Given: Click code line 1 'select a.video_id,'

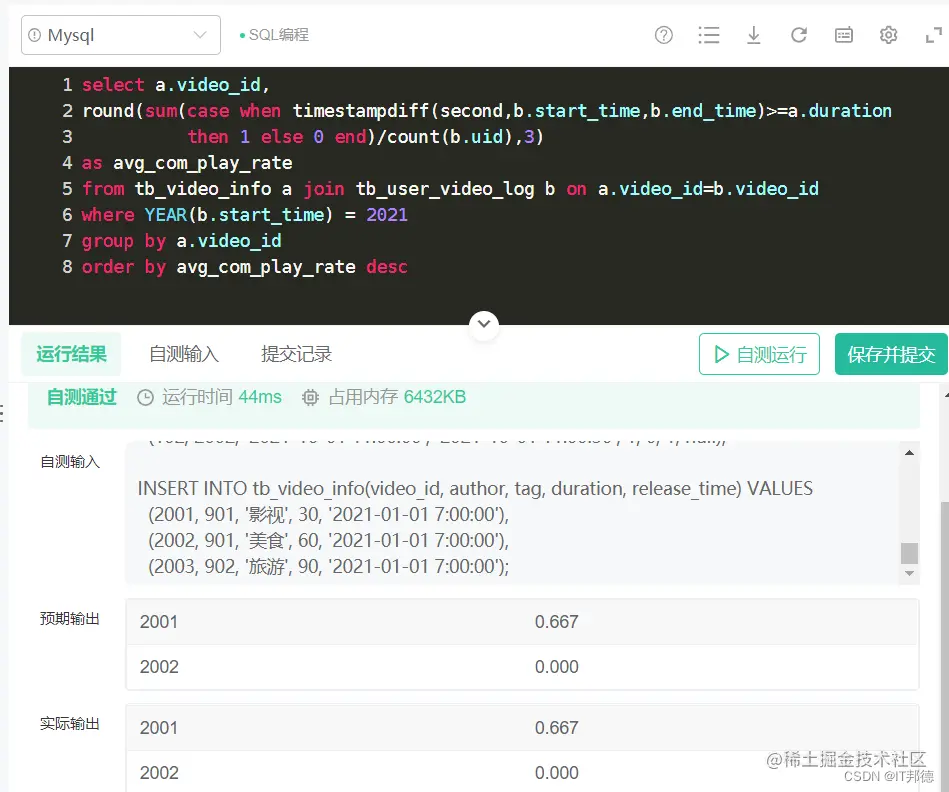Looking at the screenshot, I should [176, 85].
